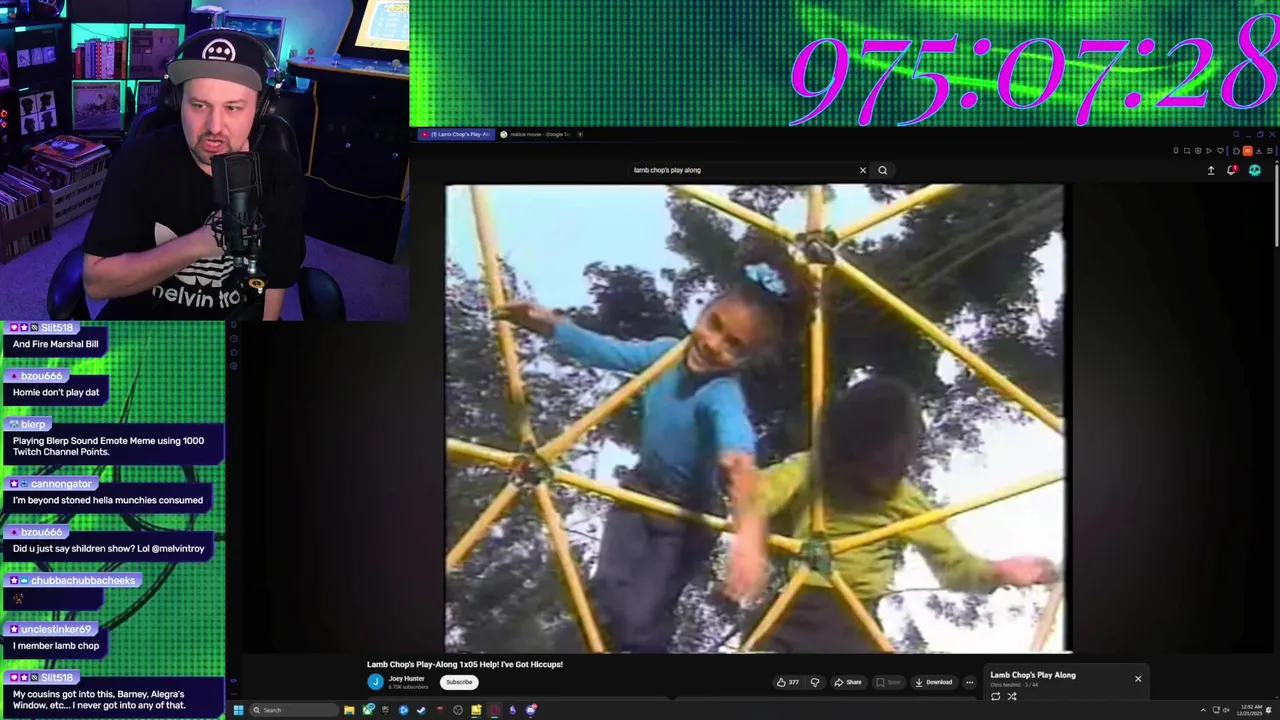Click the YouTube search box text
Viewport: 1280px width, 720px height.
point(667,170)
